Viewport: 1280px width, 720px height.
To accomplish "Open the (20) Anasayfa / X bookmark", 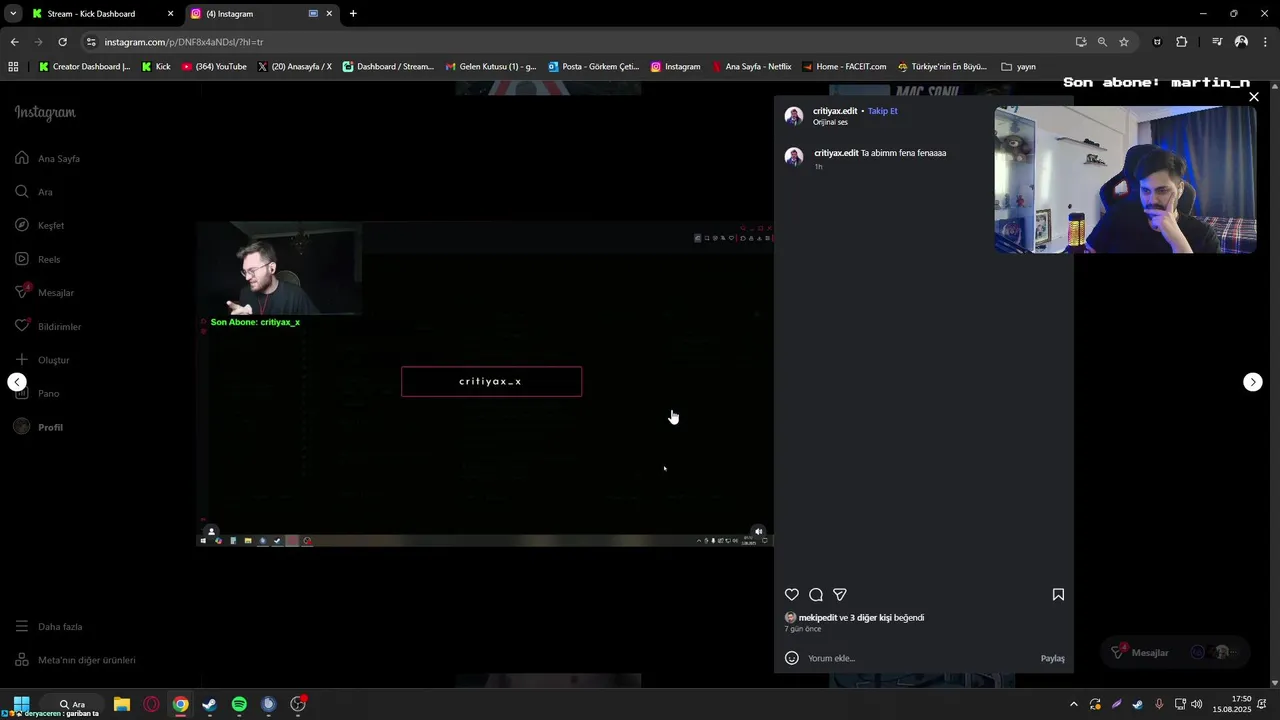I will click(294, 67).
